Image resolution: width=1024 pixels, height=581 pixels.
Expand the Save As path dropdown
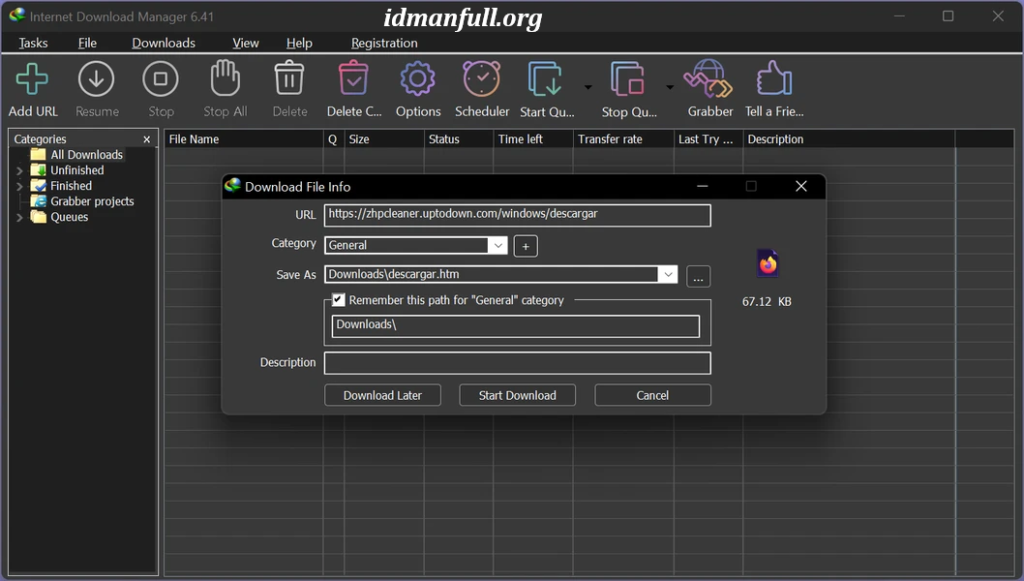coord(667,274)
